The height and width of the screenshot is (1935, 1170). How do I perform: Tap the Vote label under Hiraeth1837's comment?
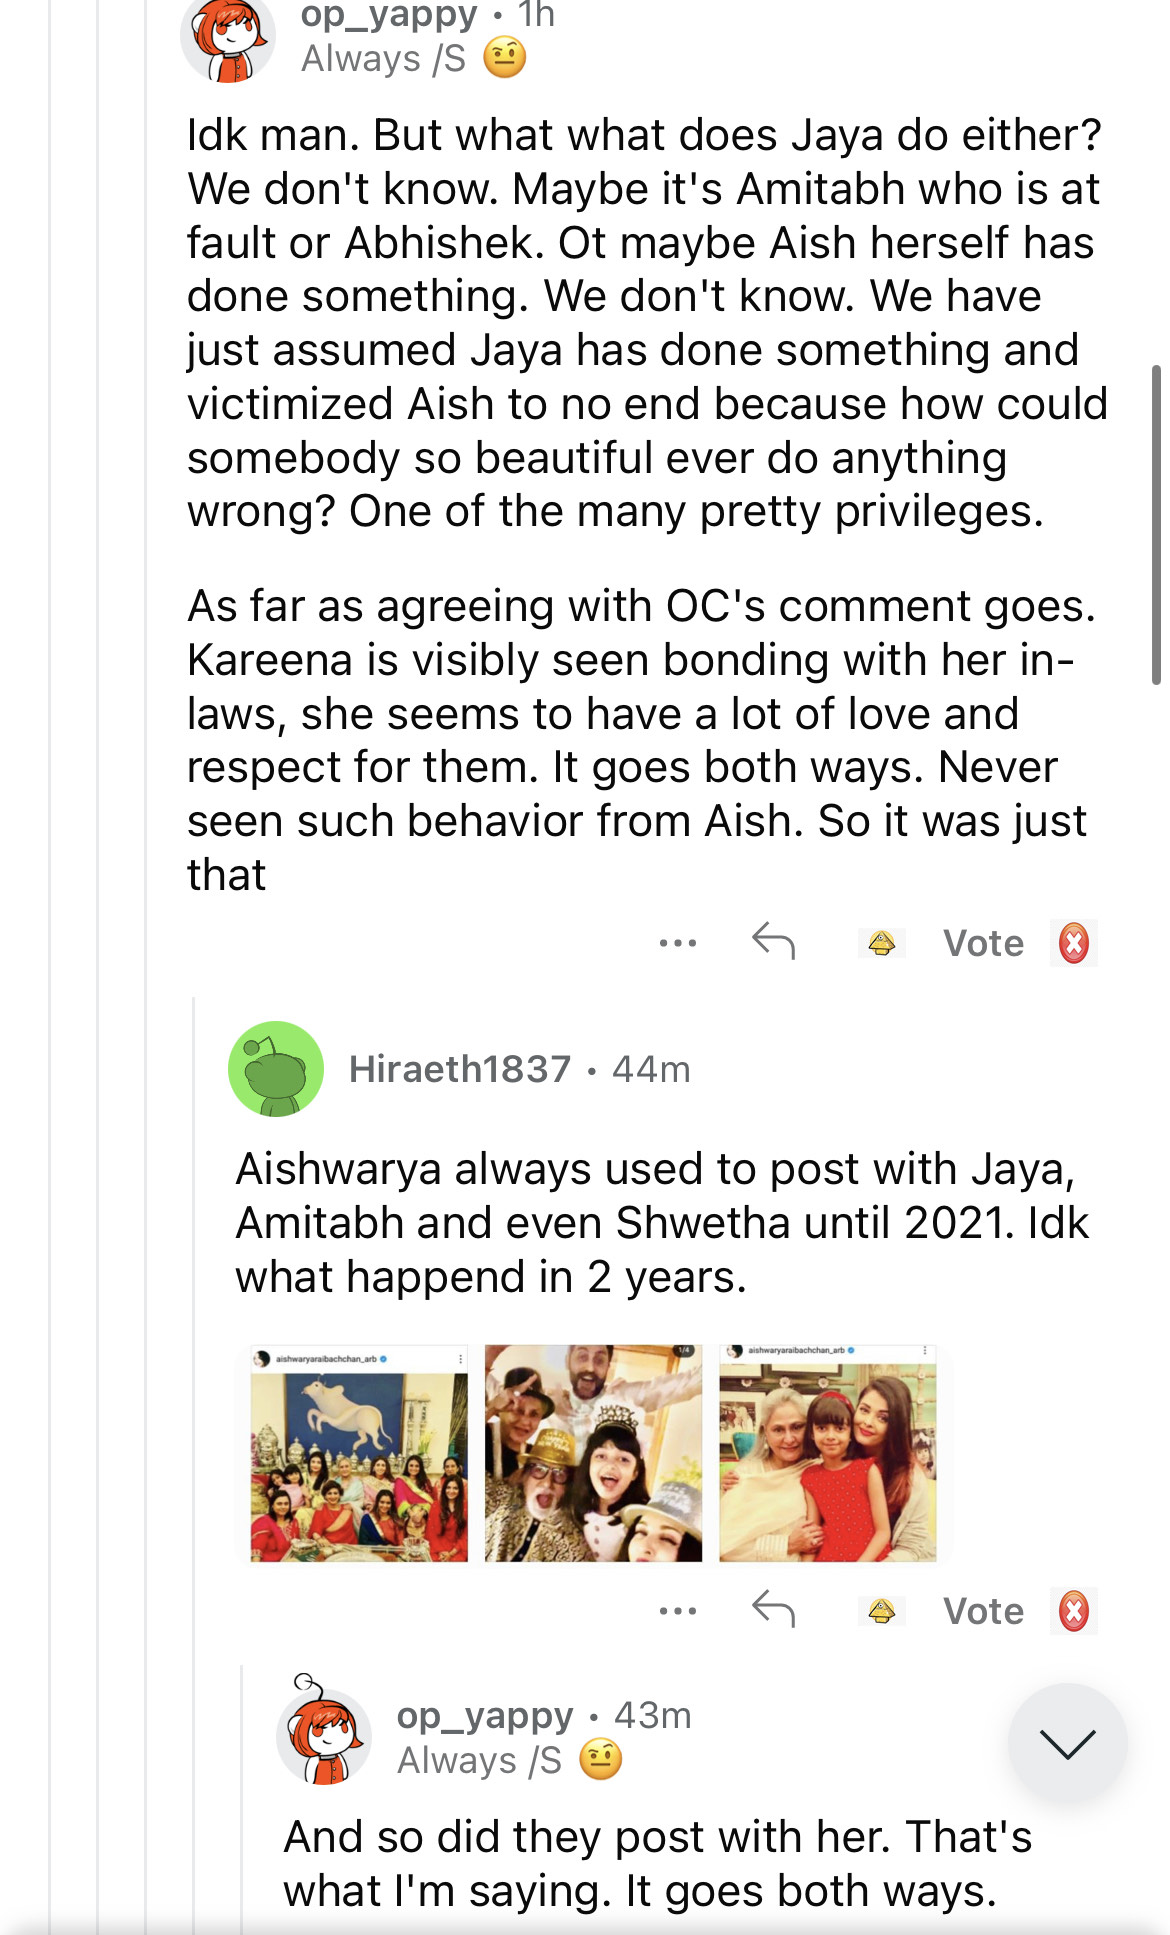click(983, 1611)
